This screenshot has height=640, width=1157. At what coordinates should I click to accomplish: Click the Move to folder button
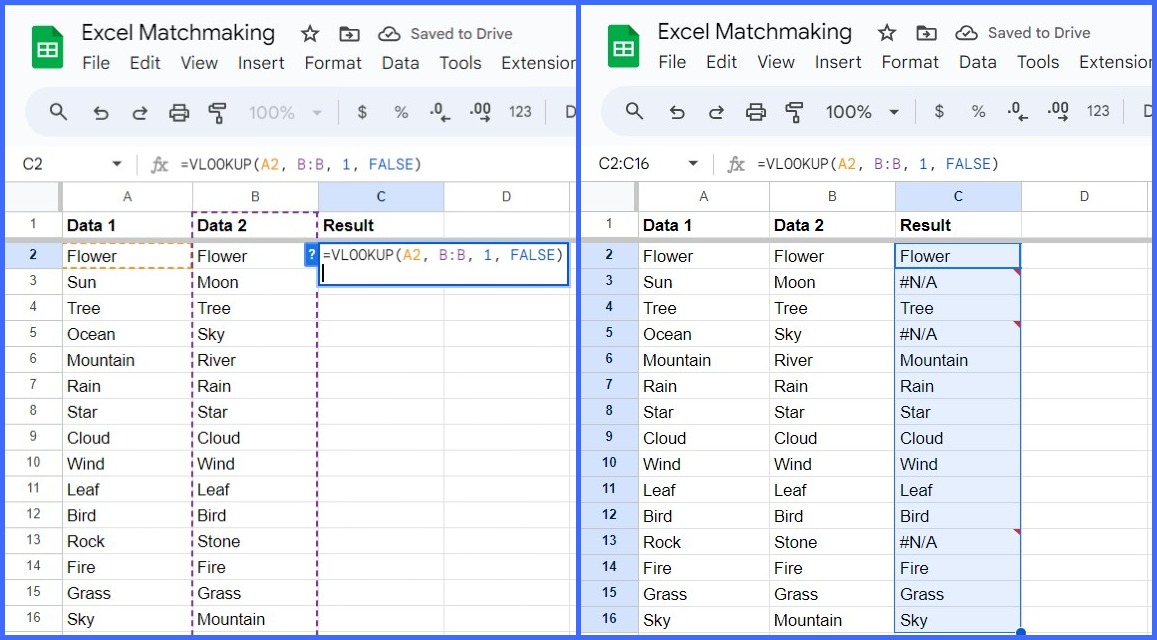click(x=349, y=33)
